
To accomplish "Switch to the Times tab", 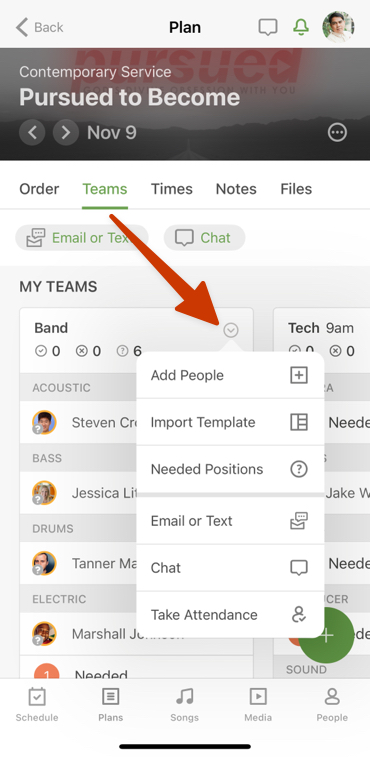I will (171, 189).
